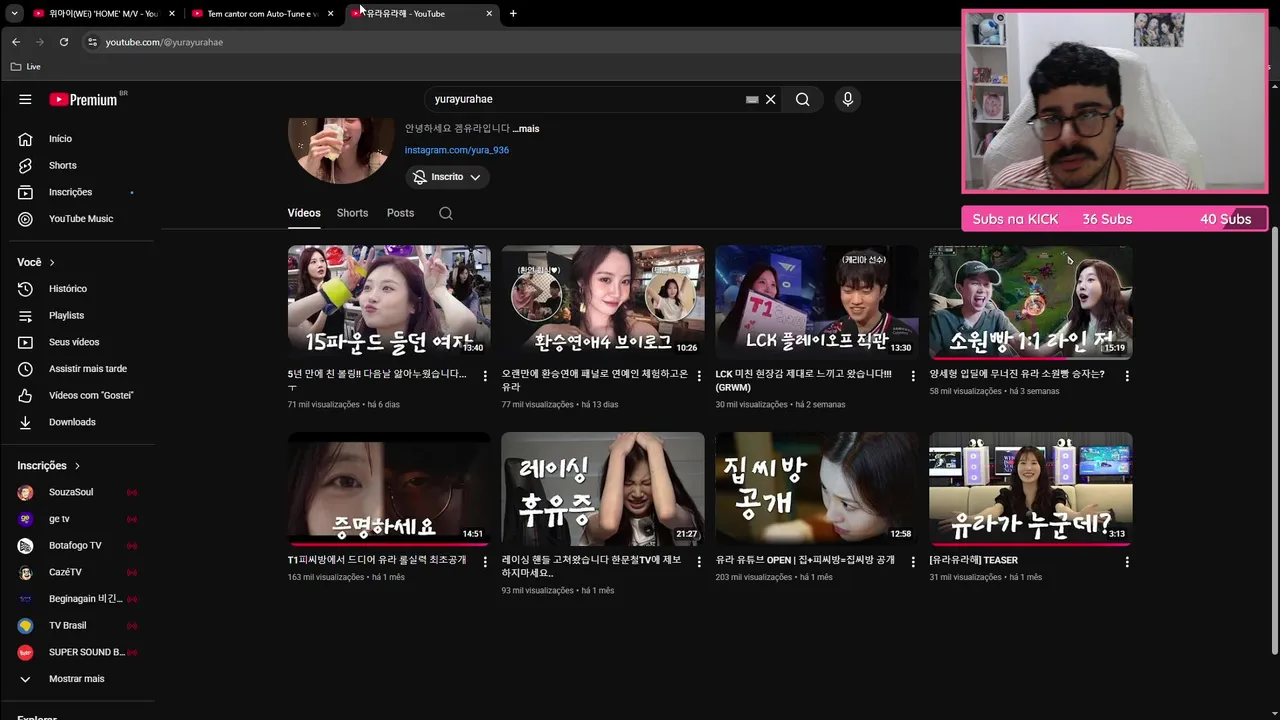Open options for T1피씨방 video
Screen dimensions: 1280x720
(485, 562)
